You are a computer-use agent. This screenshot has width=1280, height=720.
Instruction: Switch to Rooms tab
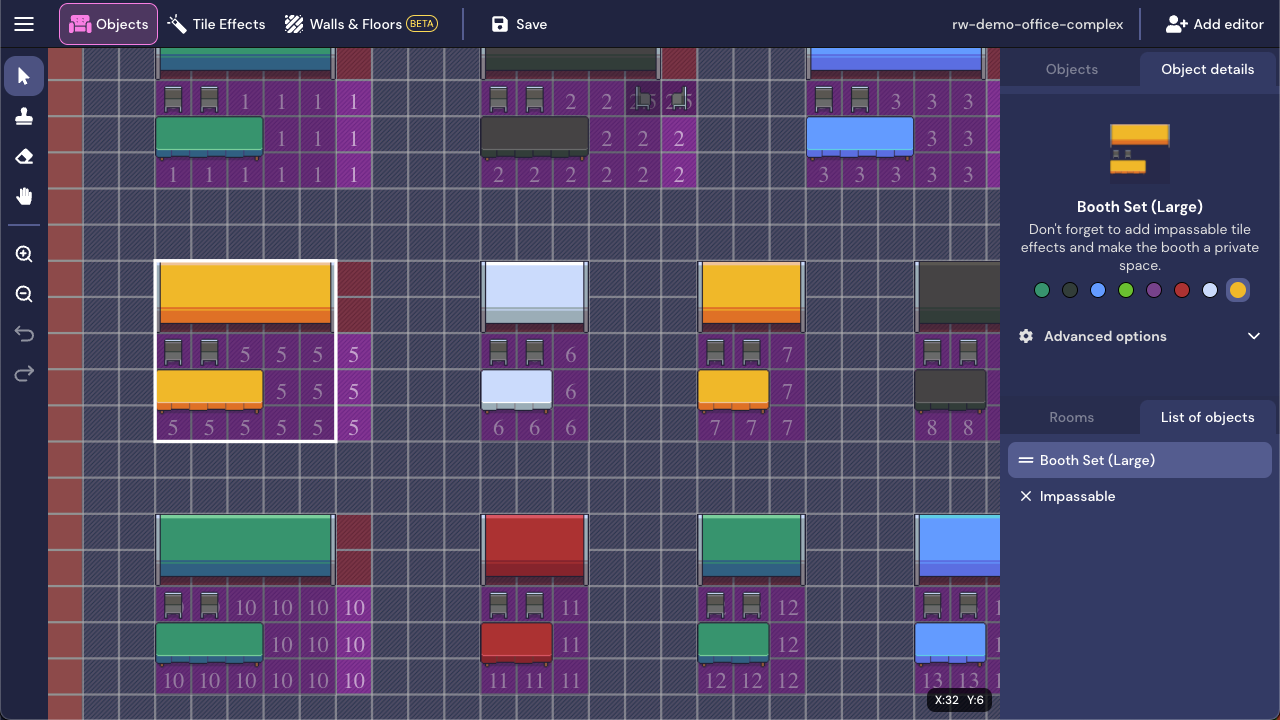pos(1071,417)
